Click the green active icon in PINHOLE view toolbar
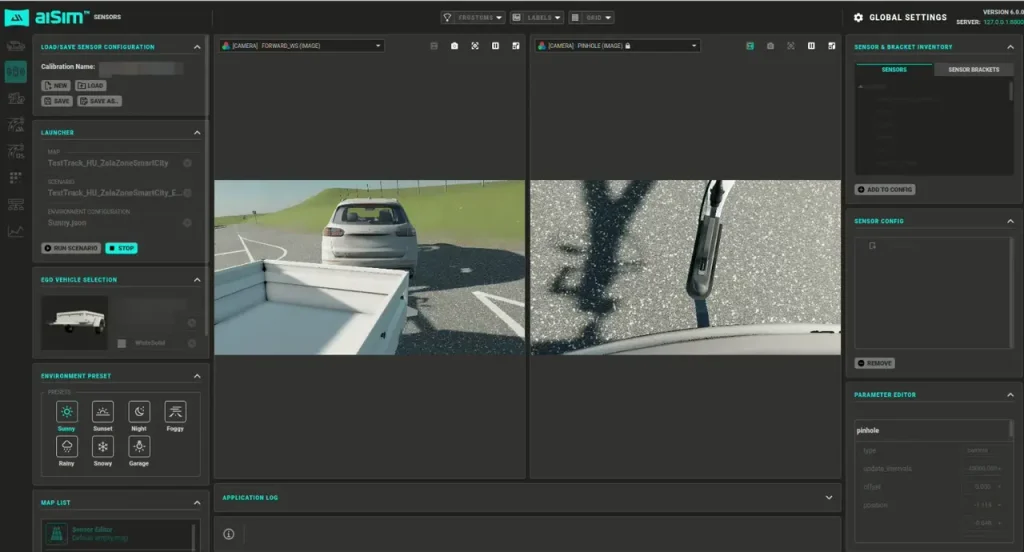 750,46
